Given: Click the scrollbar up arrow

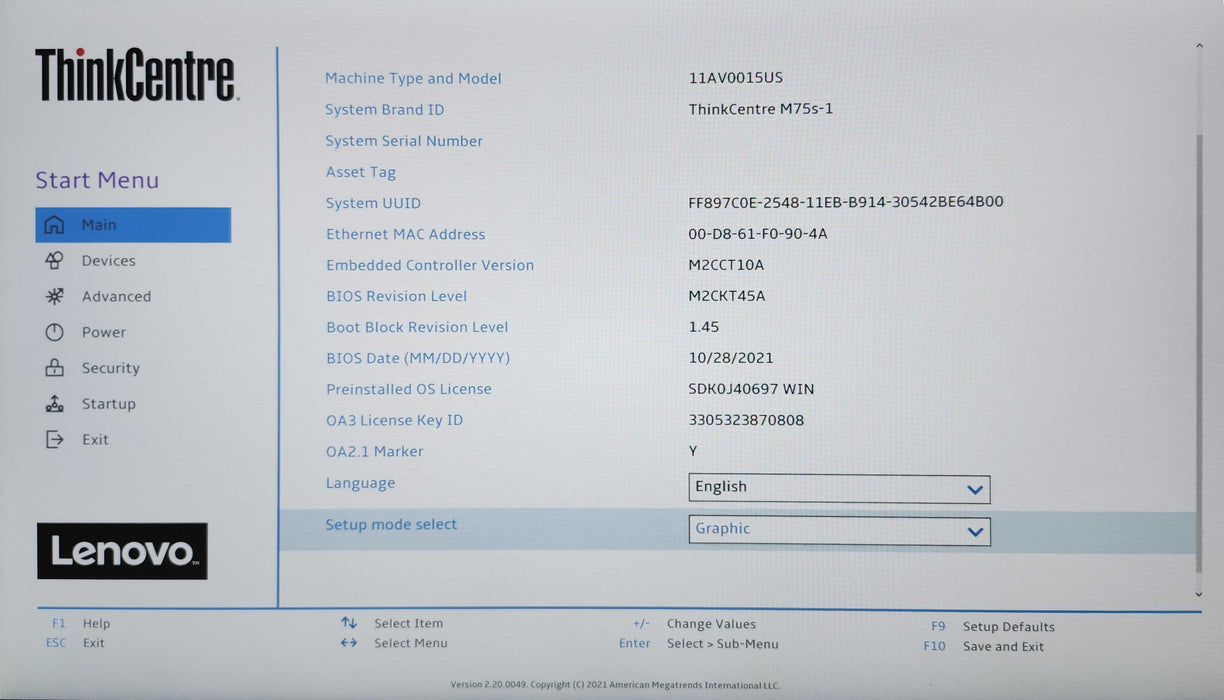Looking at the screenshot, I should coord(1197,44).
